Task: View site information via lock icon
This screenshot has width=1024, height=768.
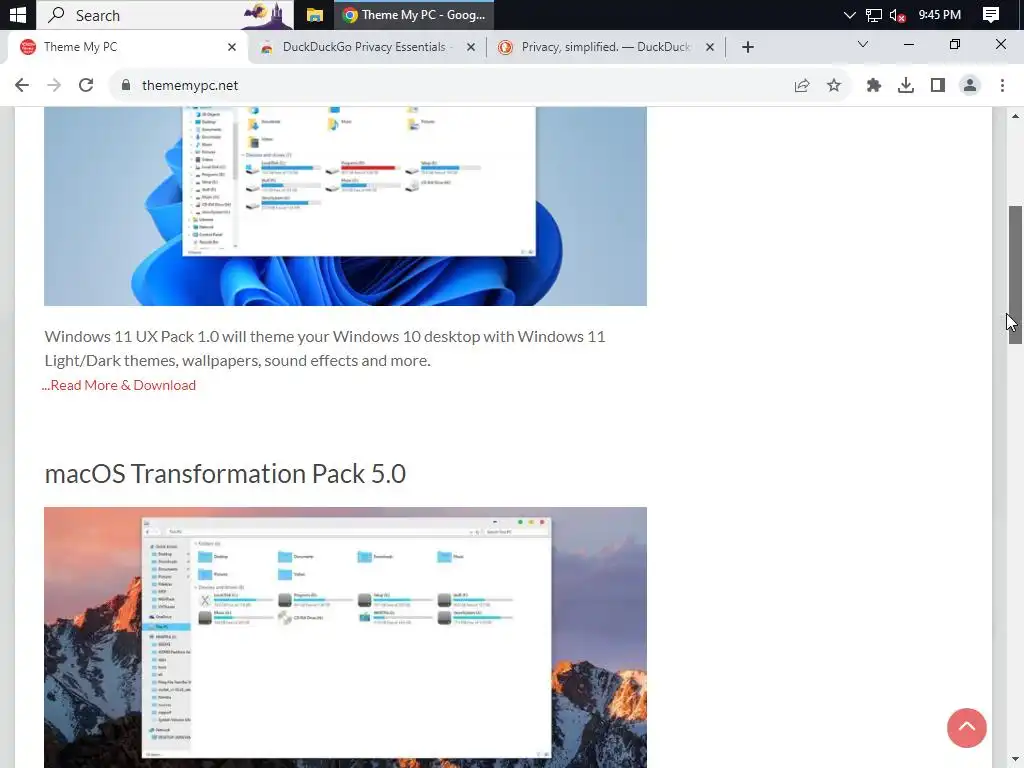Action: coord(126,85)
